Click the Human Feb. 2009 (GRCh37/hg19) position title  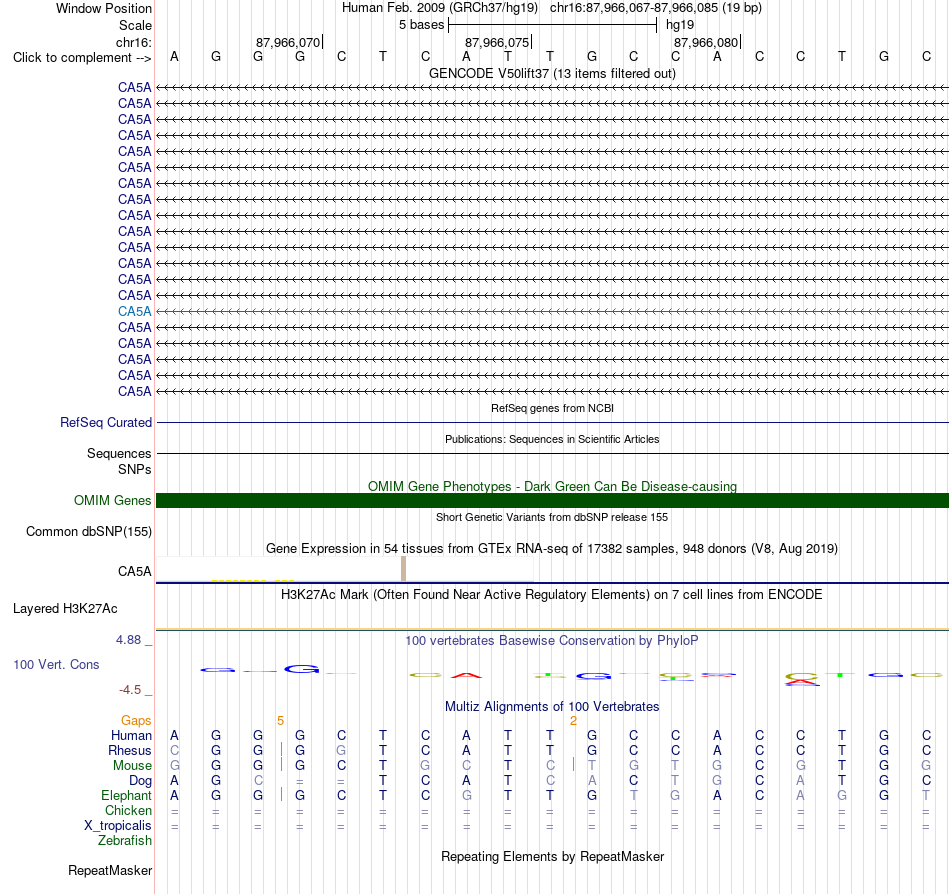tap(440, 8)
